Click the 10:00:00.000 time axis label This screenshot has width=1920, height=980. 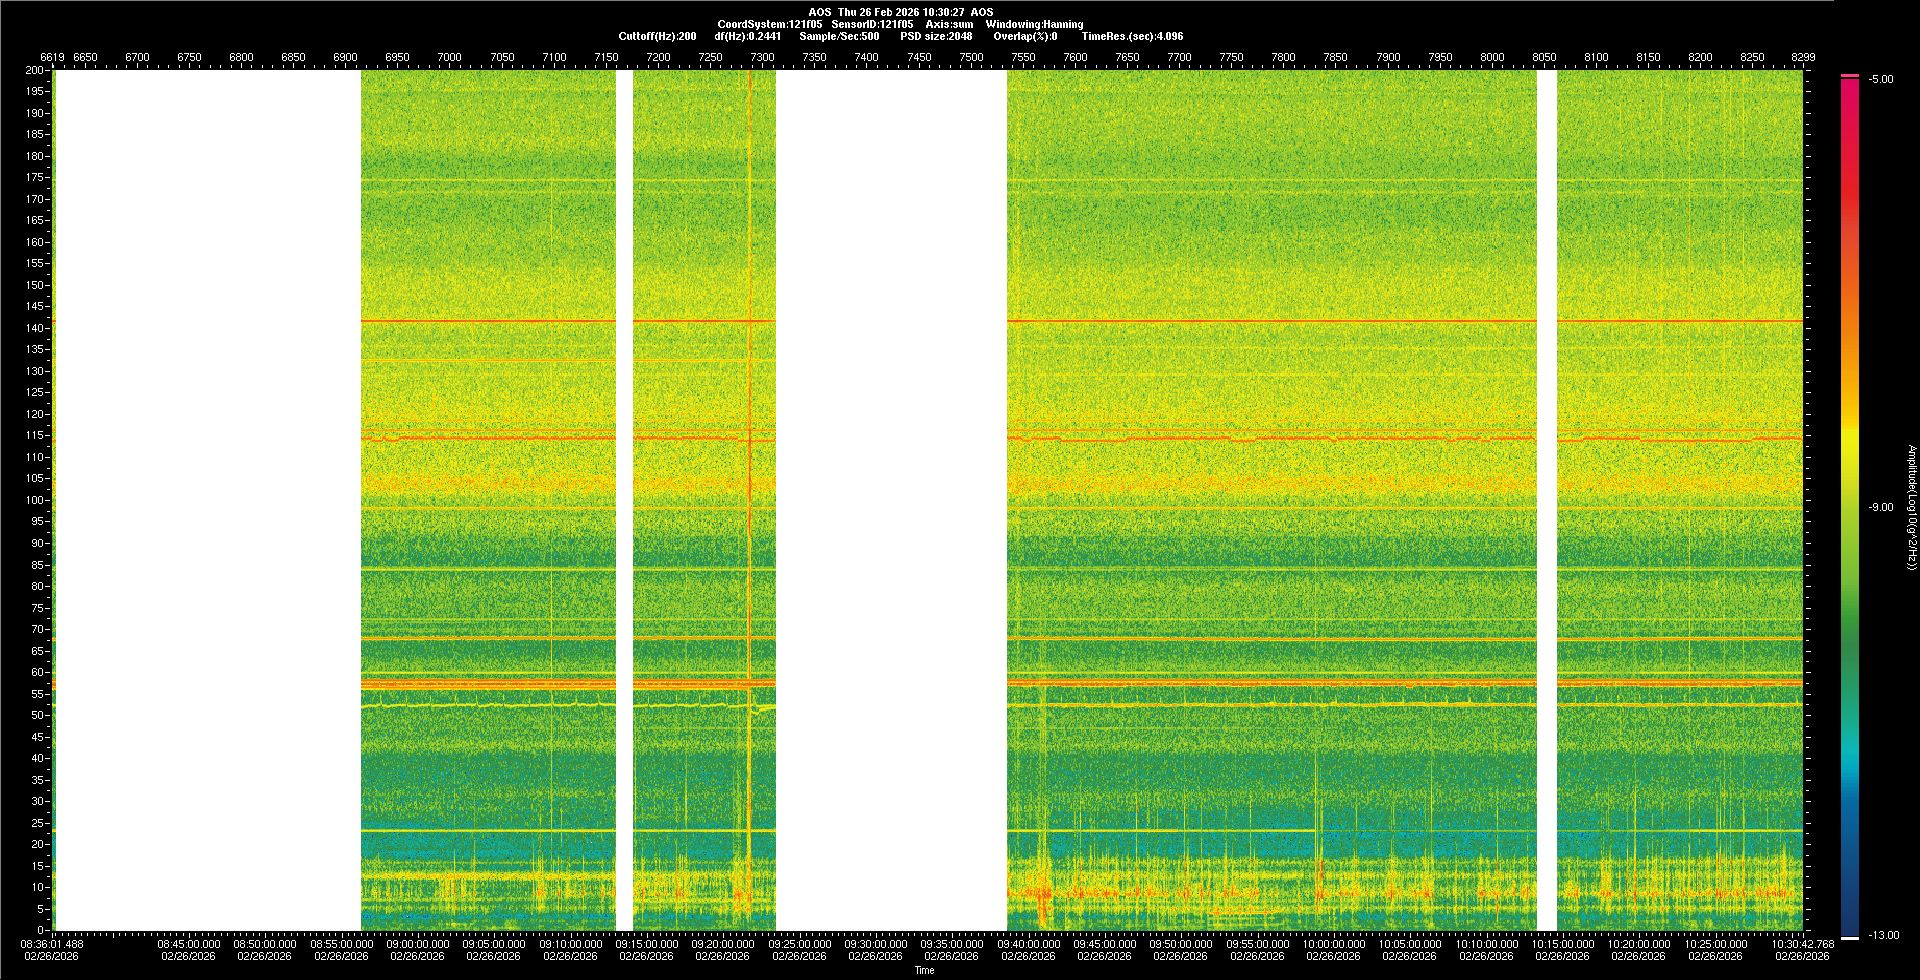click(x=1333, y=944)
